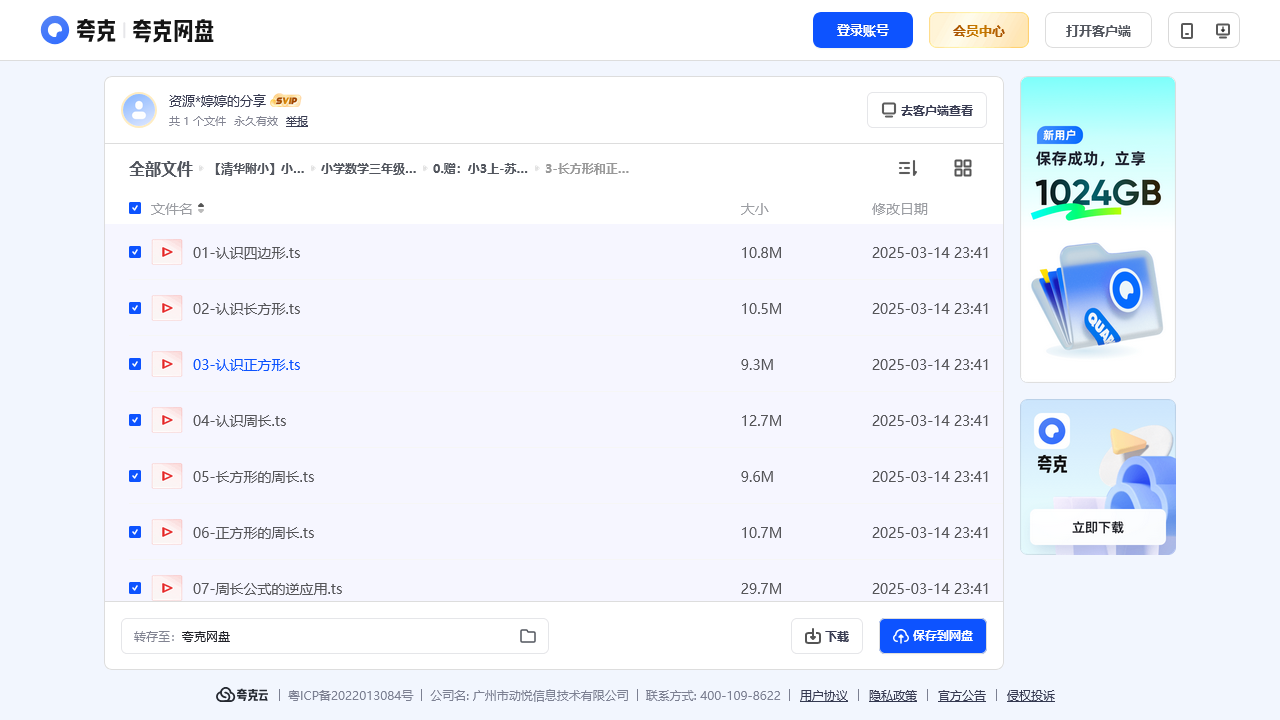Click the Quark logo icon

pos(55,30)
